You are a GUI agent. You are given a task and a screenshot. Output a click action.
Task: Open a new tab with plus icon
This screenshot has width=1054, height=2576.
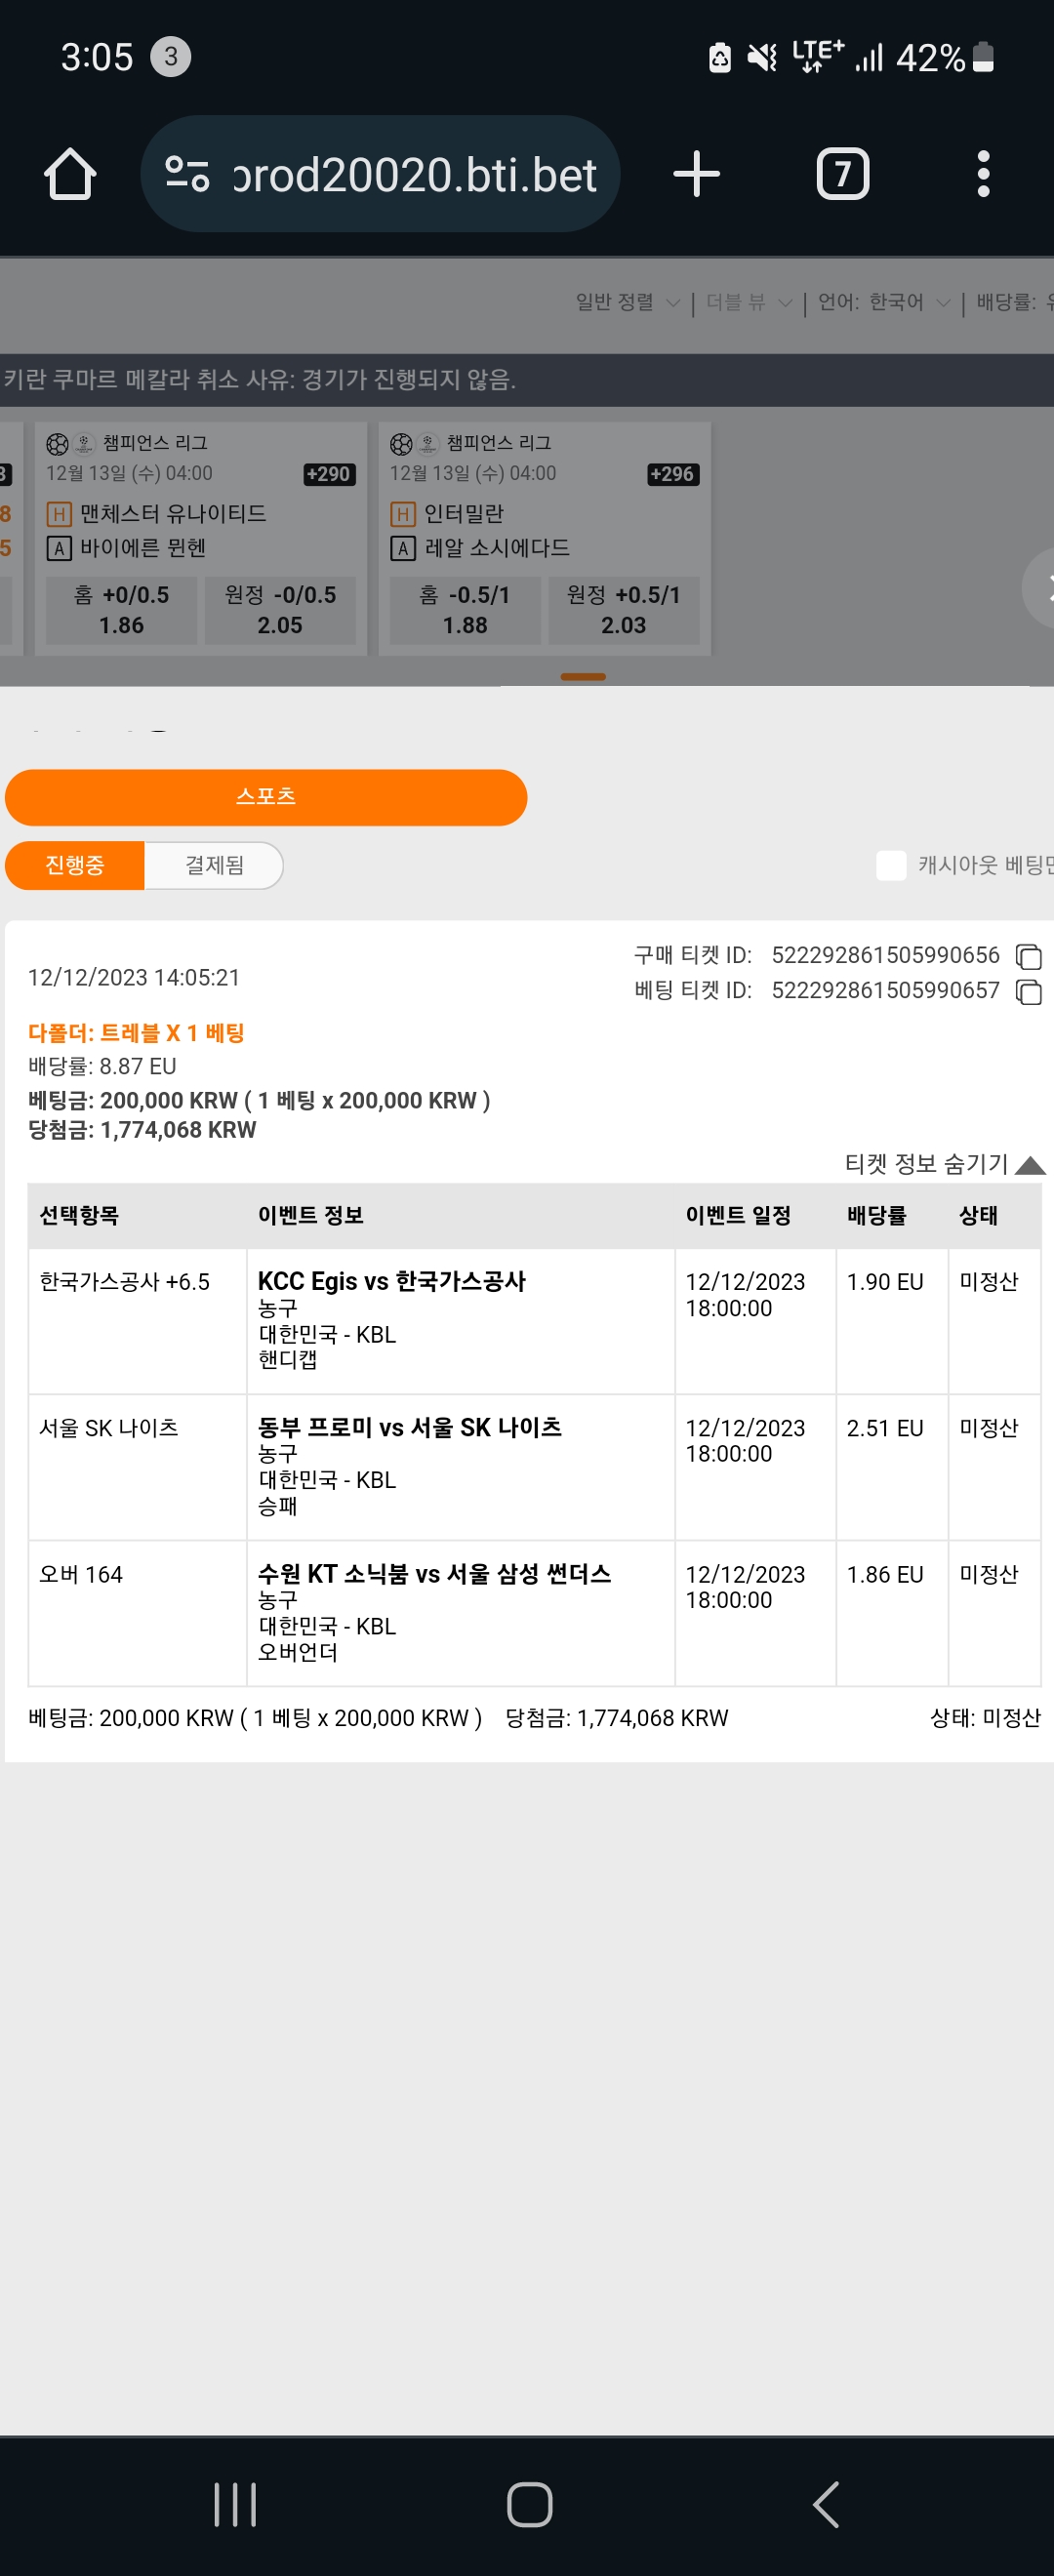click(696, 174)
